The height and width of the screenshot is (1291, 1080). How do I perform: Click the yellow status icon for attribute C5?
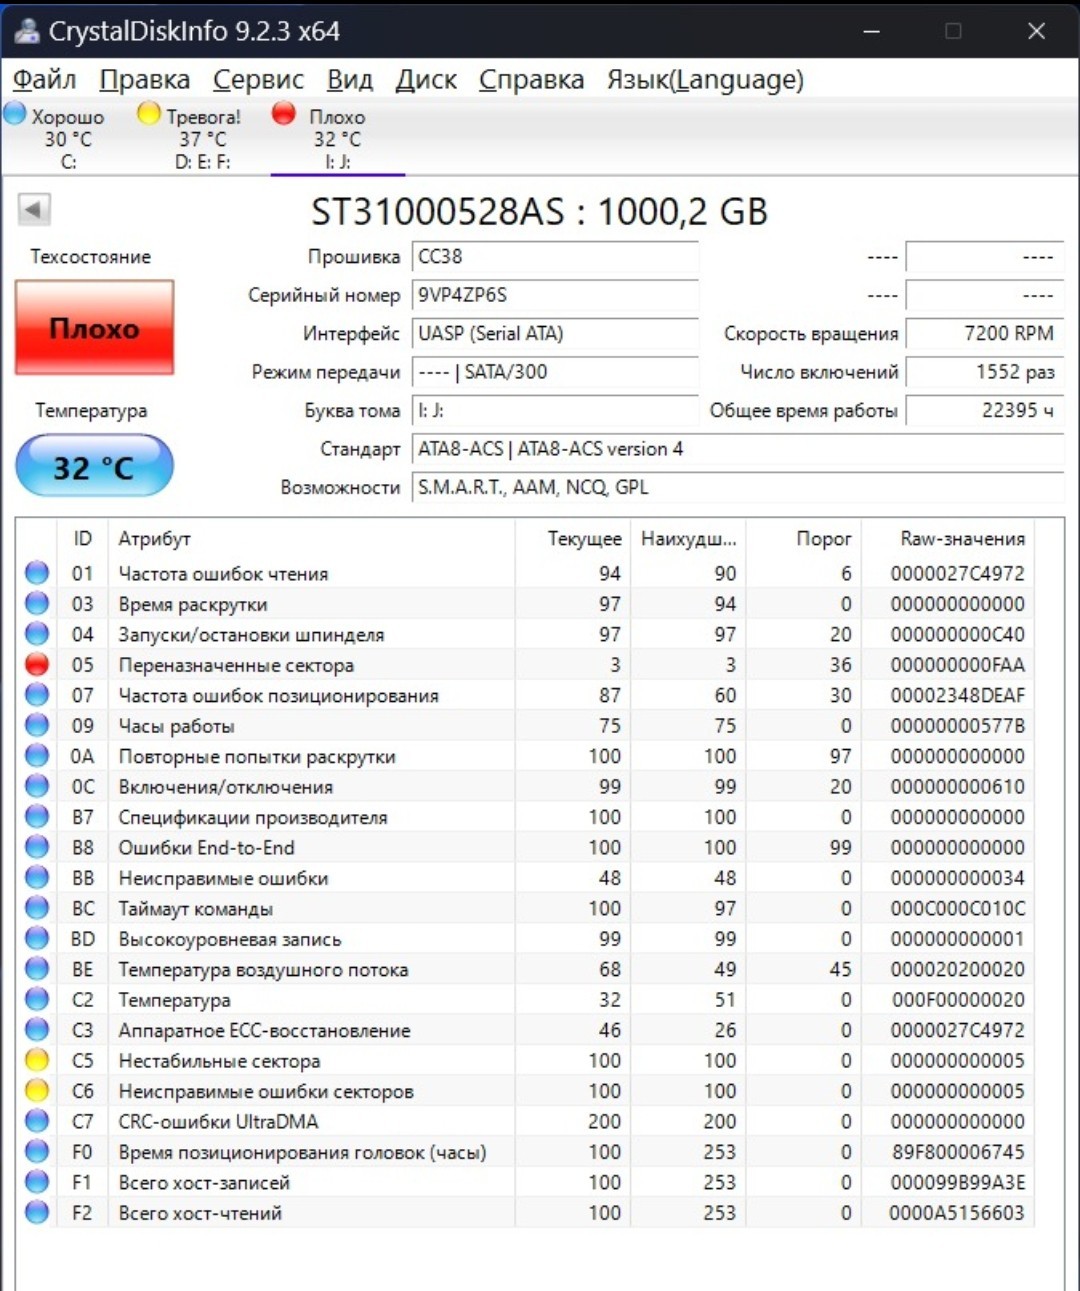coord(37,1060)
